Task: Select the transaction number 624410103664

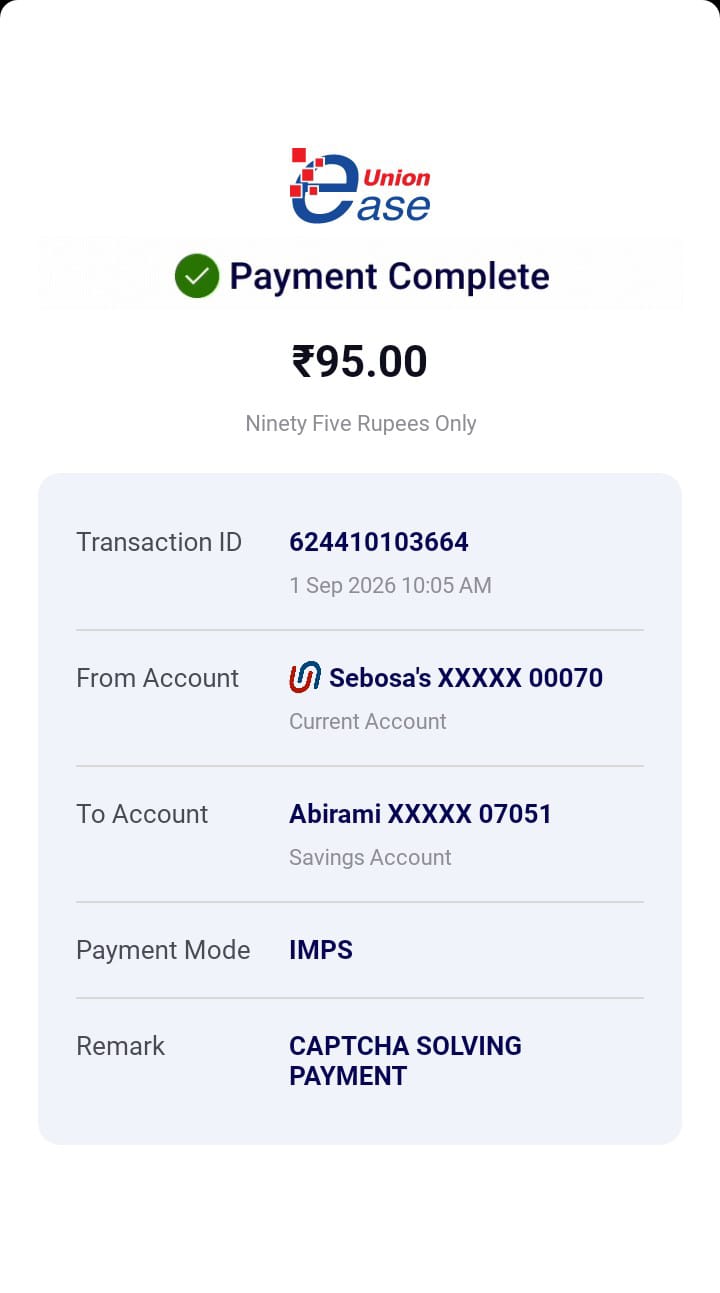Action: click(379, 542)
